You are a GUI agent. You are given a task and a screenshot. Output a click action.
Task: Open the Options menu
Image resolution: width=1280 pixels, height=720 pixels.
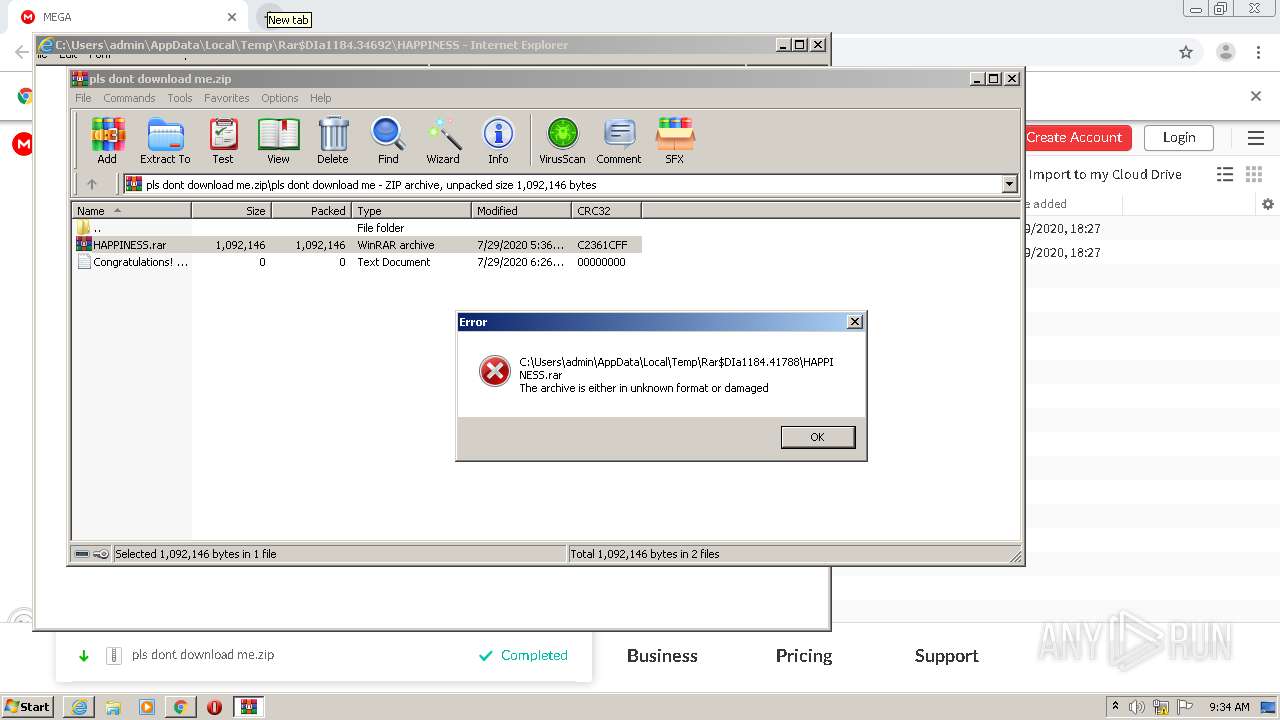pos(280,98)
